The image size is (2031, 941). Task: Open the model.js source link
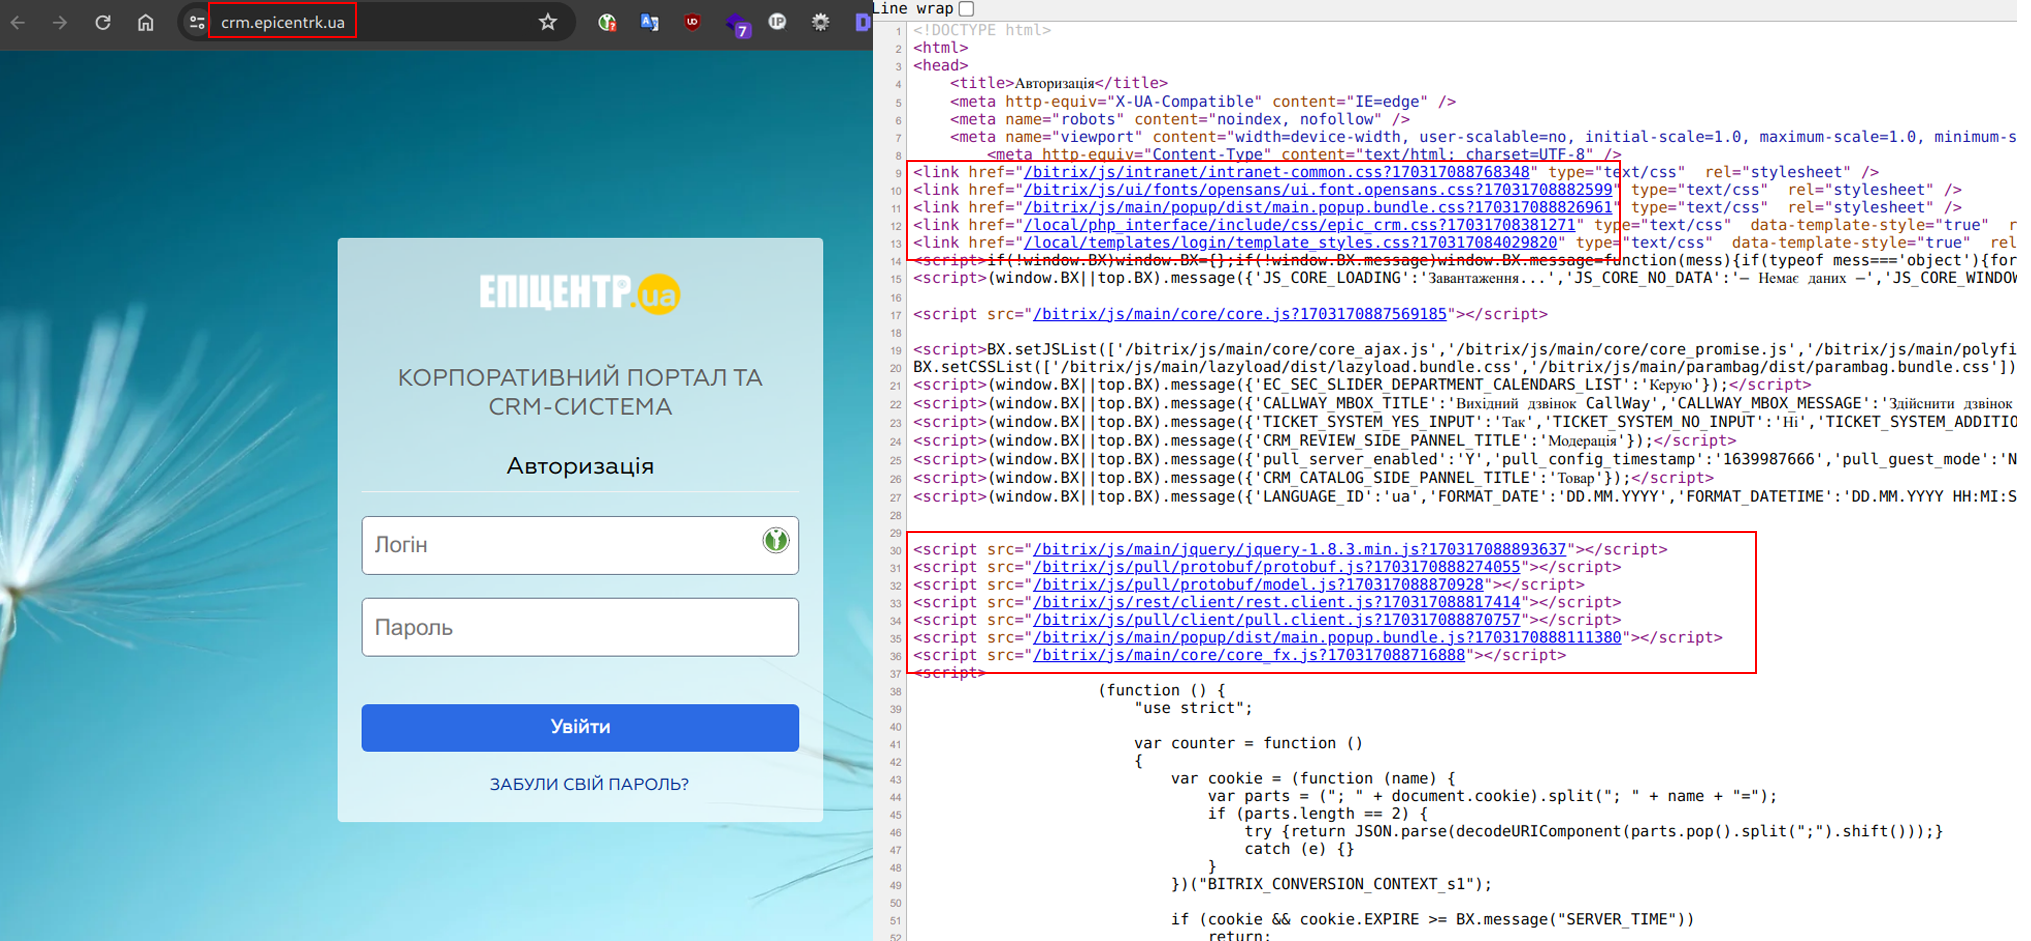coord(1258,584)
